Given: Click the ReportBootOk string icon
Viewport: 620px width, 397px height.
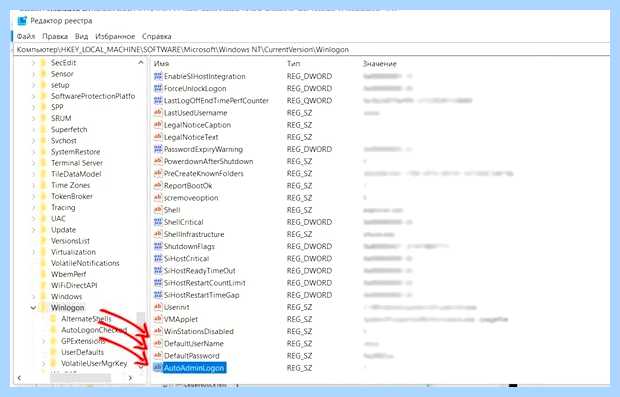Looking at the screenshot, I should click(158, 185).
